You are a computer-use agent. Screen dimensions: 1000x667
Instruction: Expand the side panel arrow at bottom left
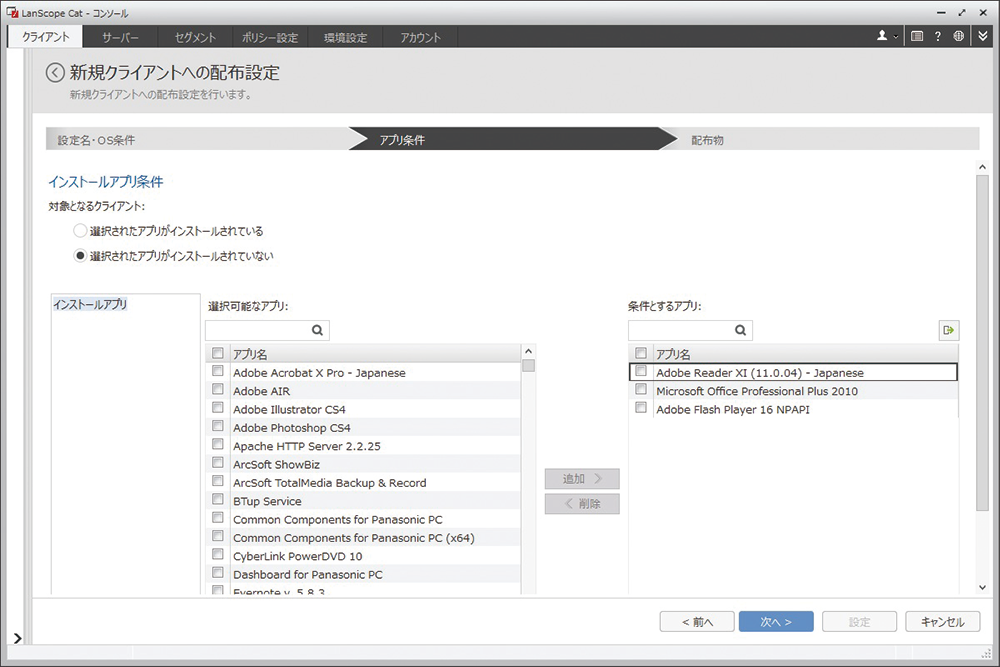click(17, 638)
